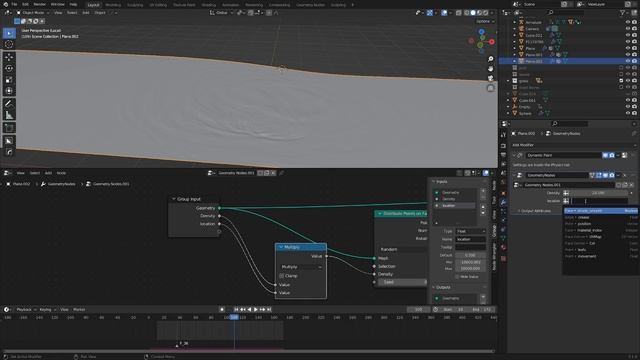Image resolution: width=640 pixels, height=360 pixels.
Task: Toggle visibility eye for Empty in outliner
Action: (628, 107)
